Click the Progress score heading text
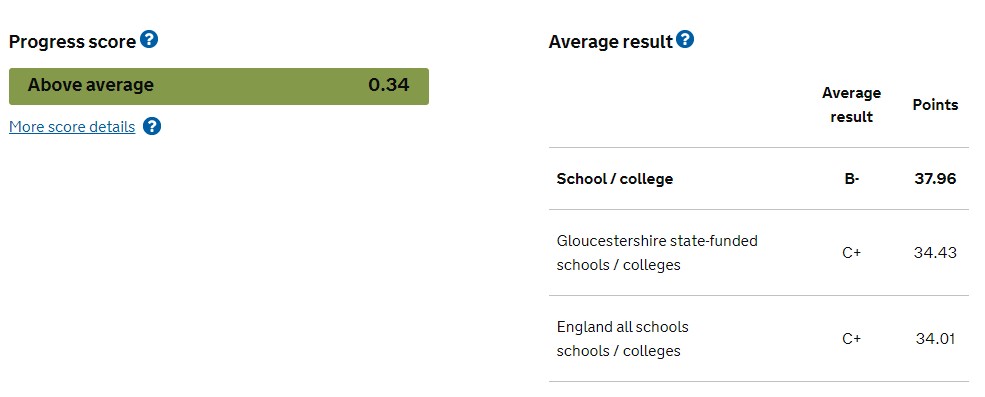The height and width of the screenshot is (397, 985). click(x=72, y=42)
